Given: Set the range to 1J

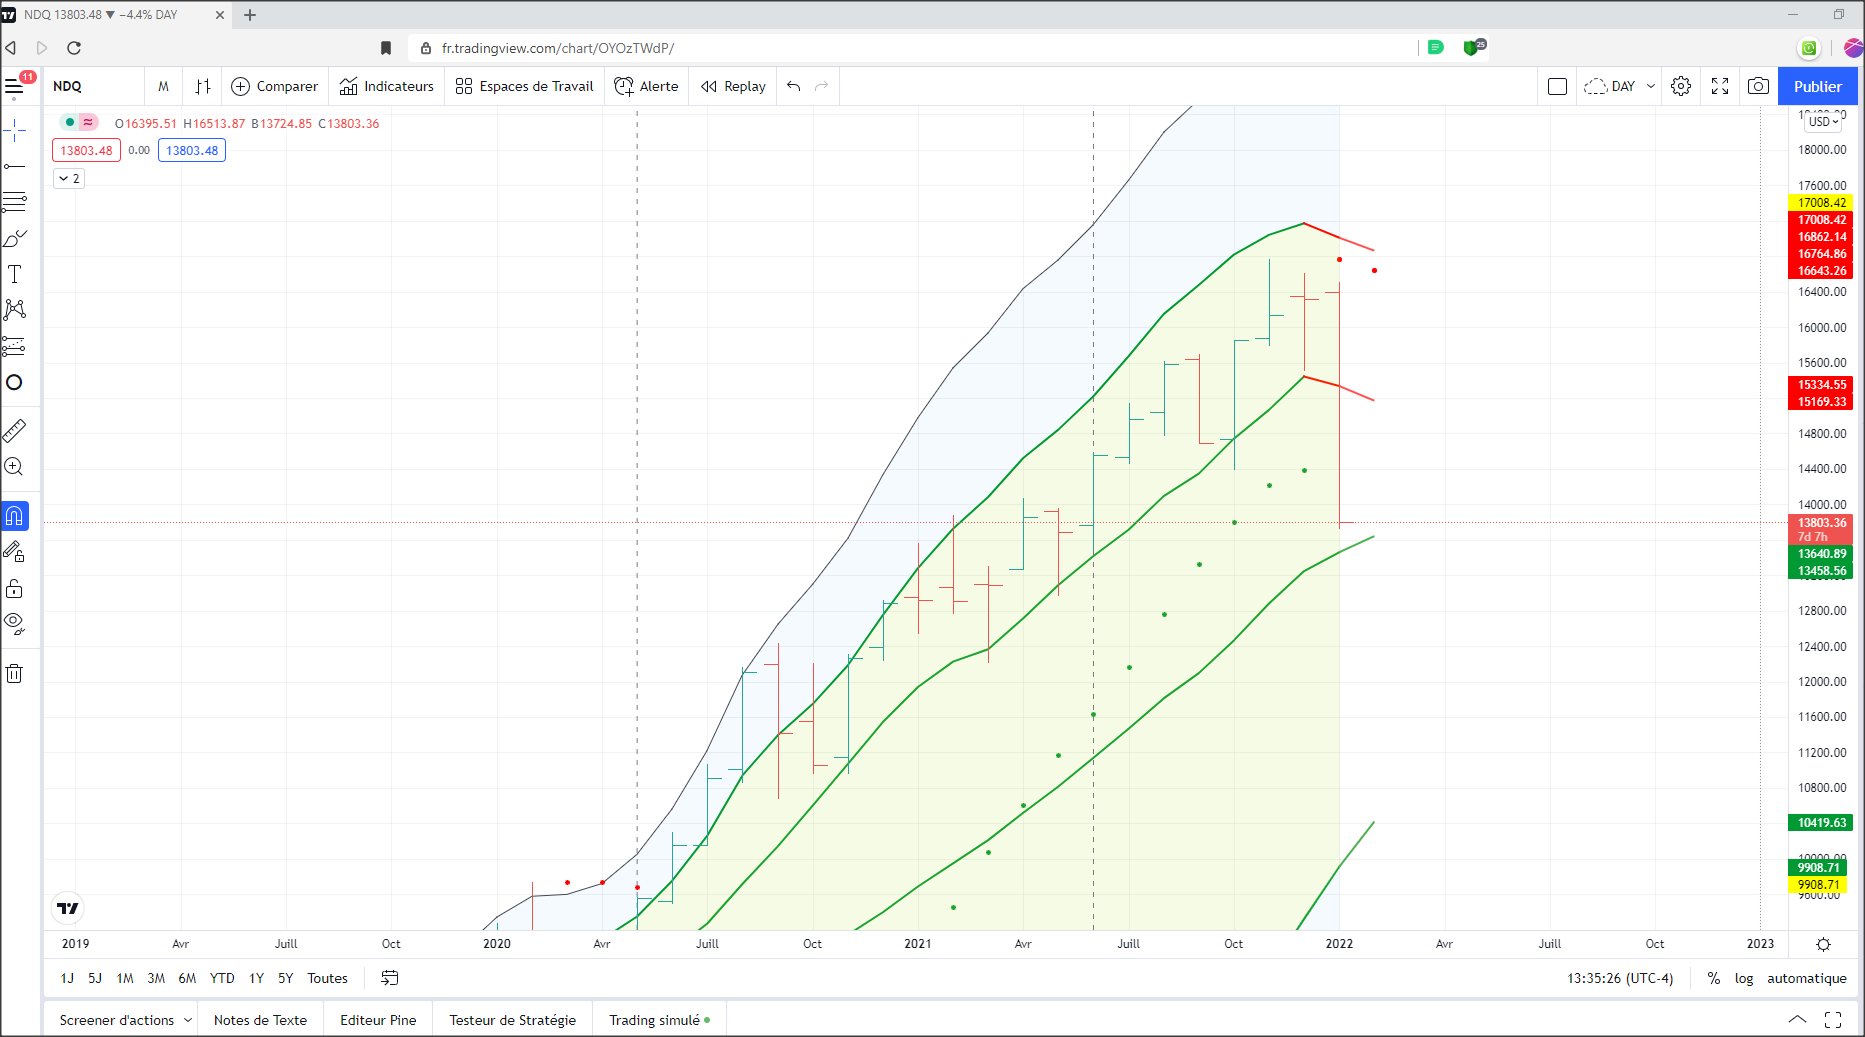Looking at the screenshot, I should click(67, 978).
